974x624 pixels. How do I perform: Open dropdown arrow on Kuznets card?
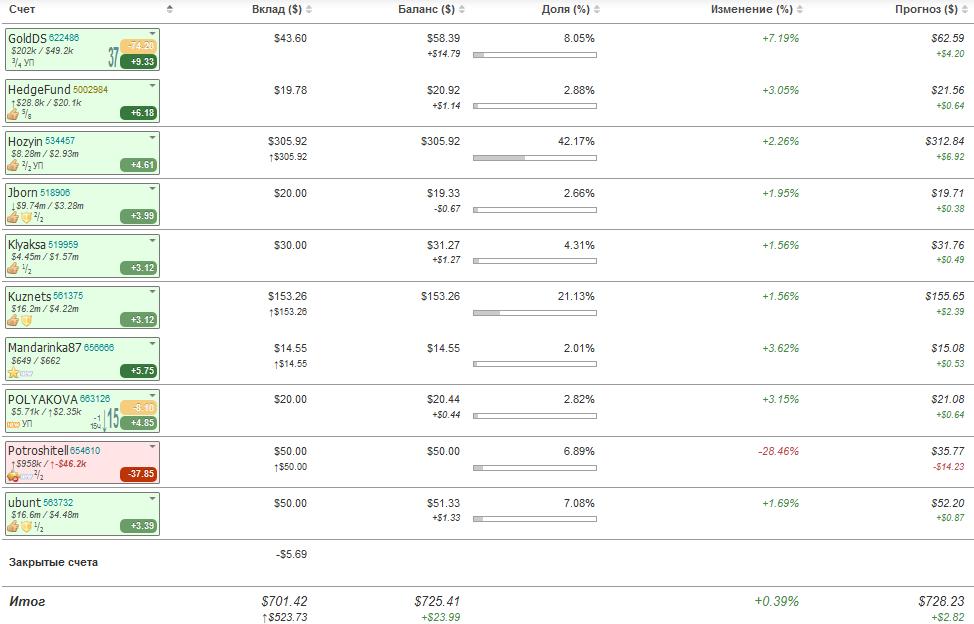pos(152,291)
